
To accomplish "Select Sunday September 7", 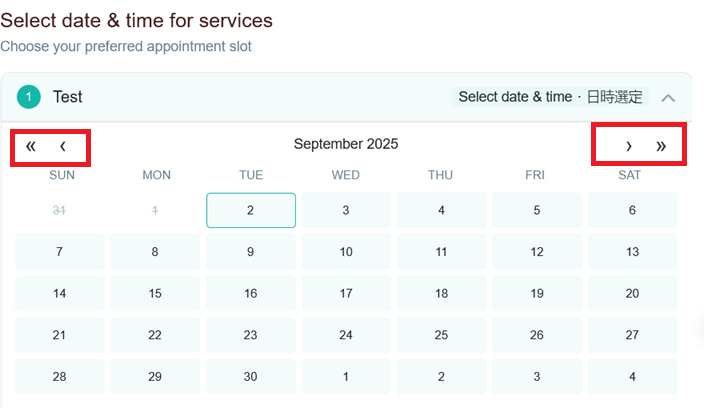I will click(60, 252).
